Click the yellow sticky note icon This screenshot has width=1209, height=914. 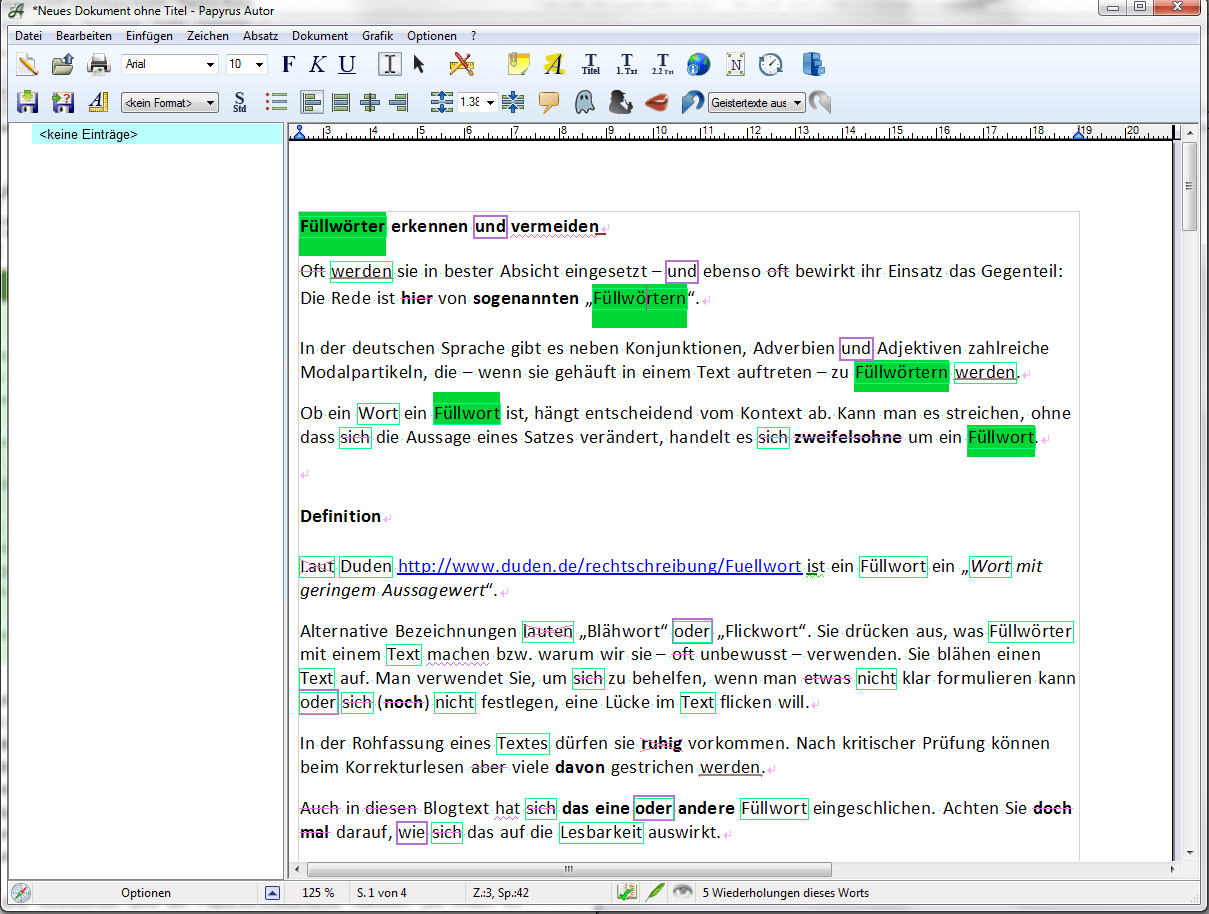pyautogui.click(x=517, y=65)
